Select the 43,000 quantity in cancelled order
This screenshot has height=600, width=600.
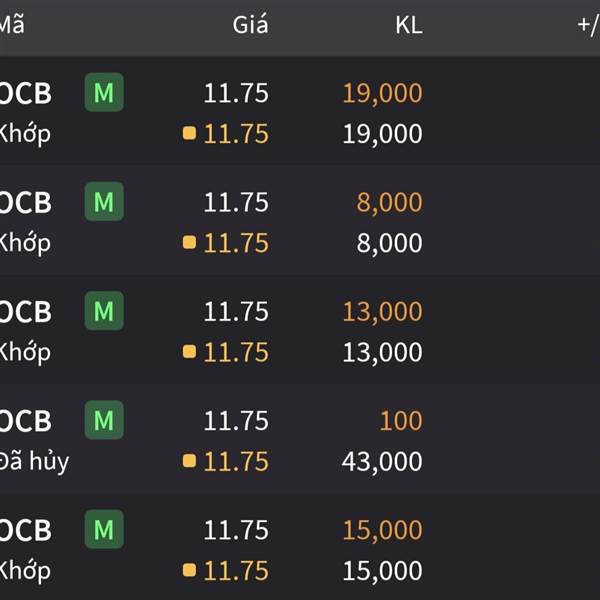tap(382, 461)
